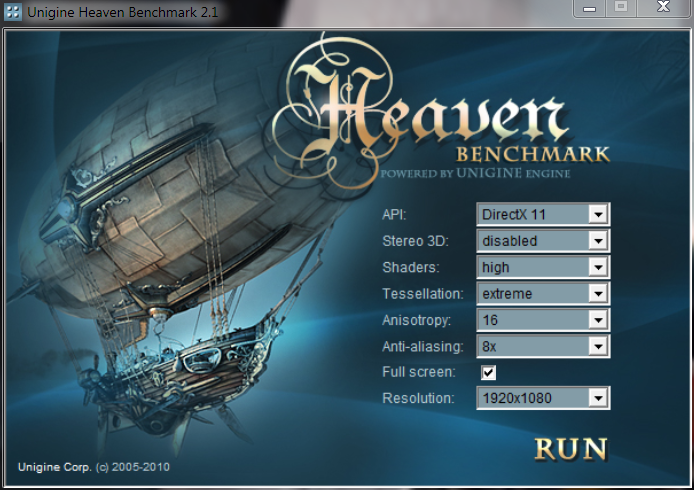Click the "Anti-aliasing:" label

click(423, 346)
